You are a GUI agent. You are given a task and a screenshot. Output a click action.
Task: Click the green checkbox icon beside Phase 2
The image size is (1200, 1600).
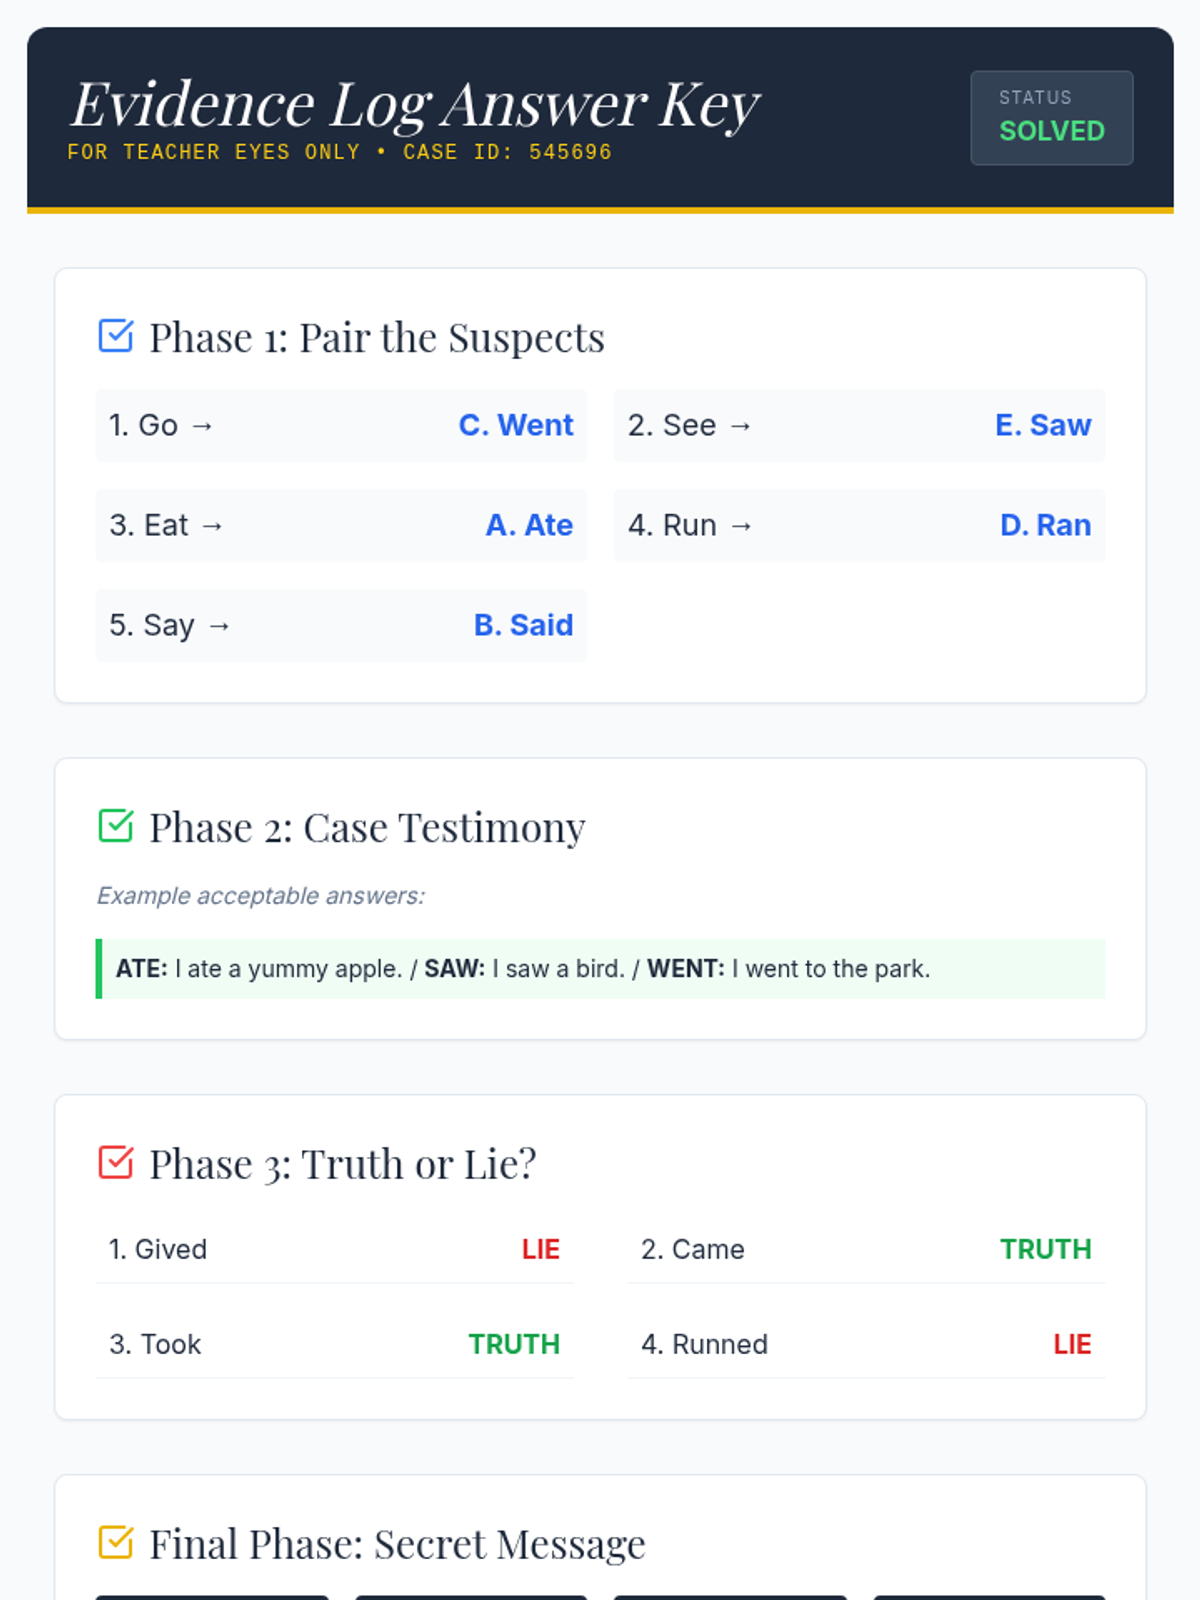(116, 826)
